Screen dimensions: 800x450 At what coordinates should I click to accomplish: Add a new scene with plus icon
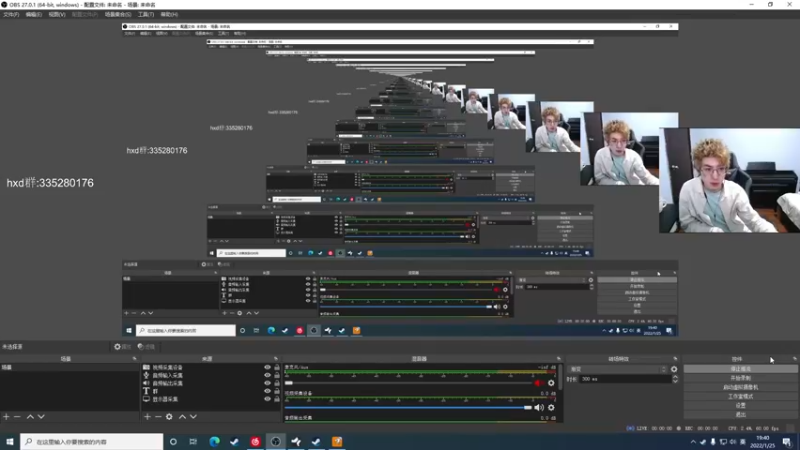tap(6, 417)
